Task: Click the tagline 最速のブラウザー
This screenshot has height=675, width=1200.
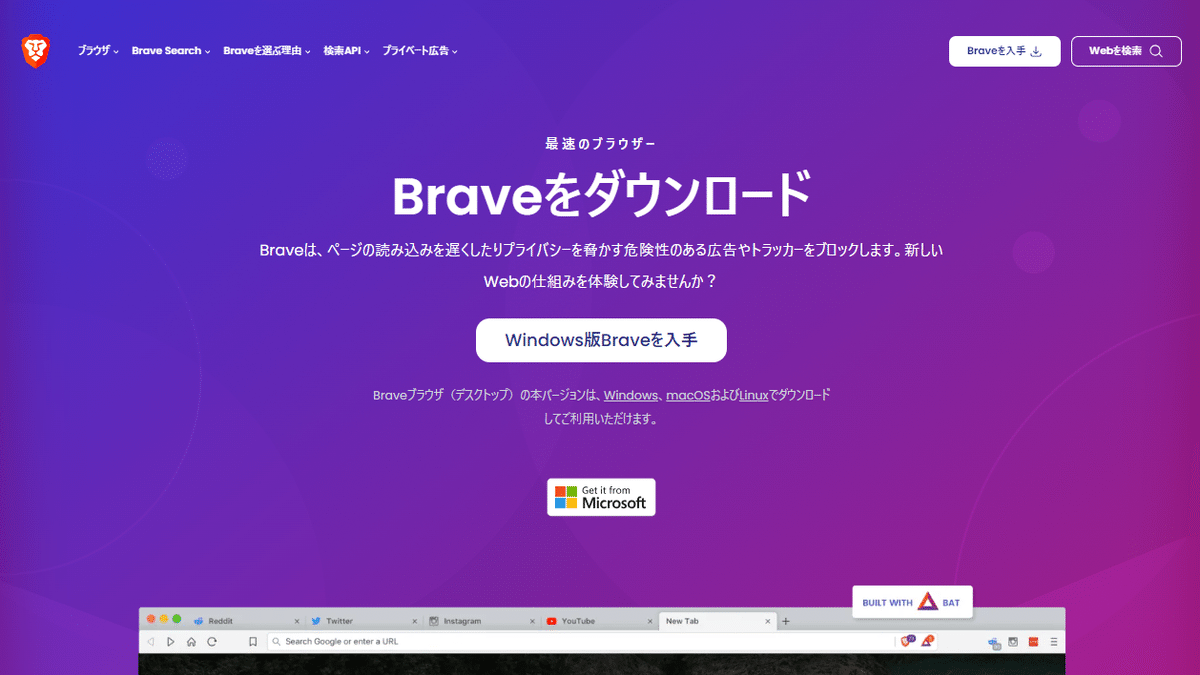Action: click(601, 144)
